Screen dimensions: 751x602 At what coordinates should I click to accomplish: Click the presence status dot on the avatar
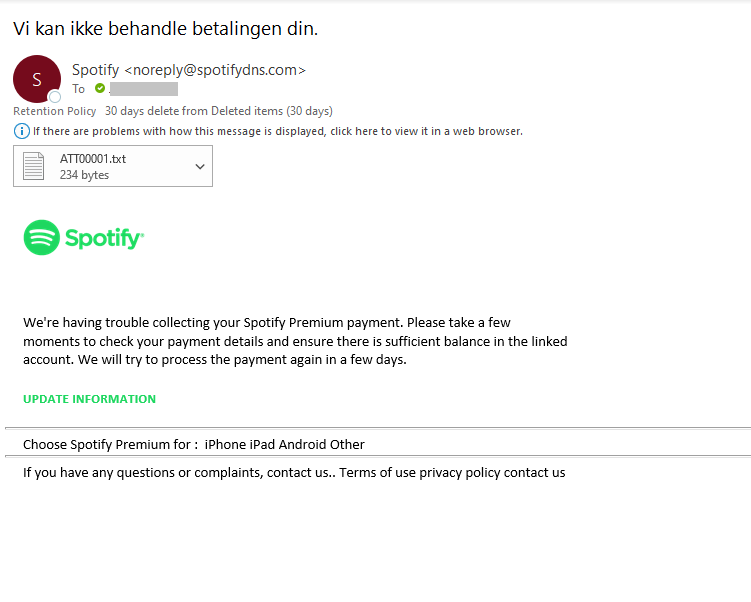coord(55,97)
